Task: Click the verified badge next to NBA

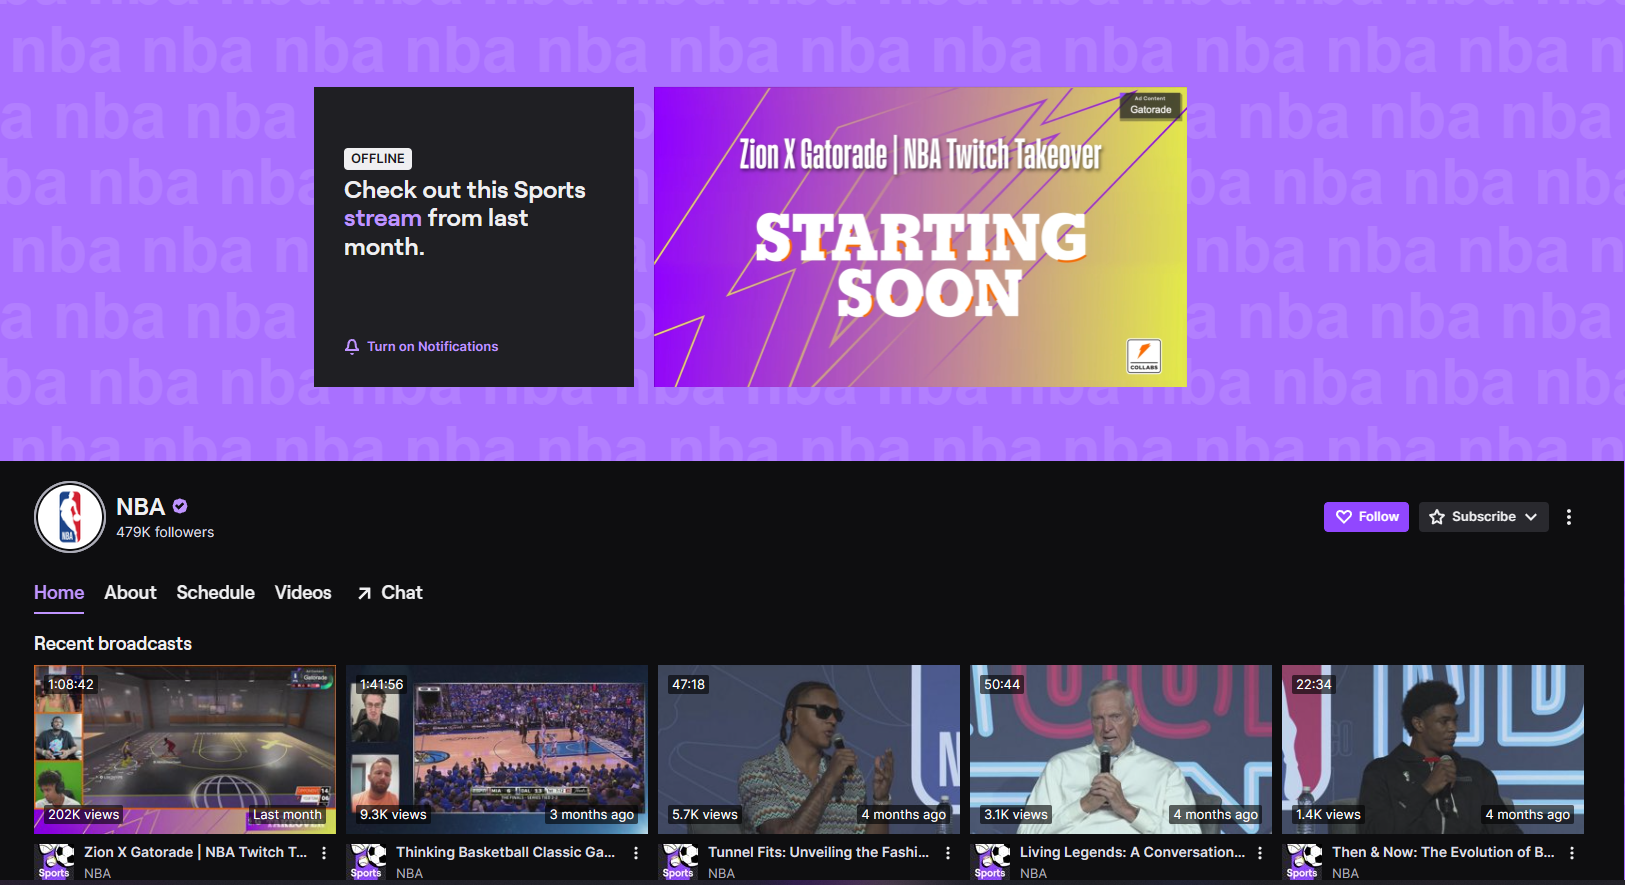Action: coord(180,506)
